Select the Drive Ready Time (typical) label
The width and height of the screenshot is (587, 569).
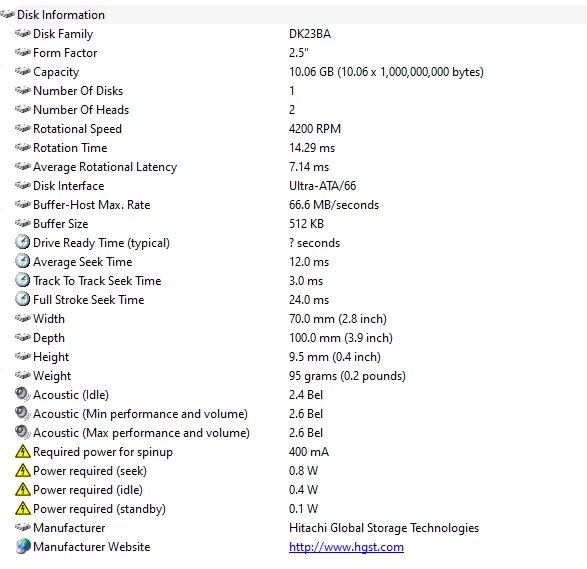[101, 243]
